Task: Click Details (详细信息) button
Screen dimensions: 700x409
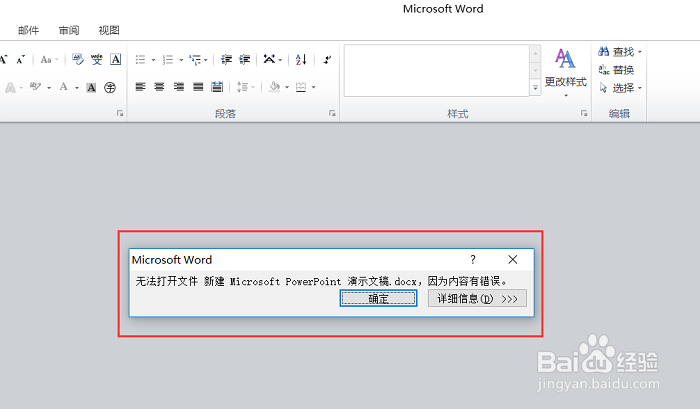Action: click(477, 298)
